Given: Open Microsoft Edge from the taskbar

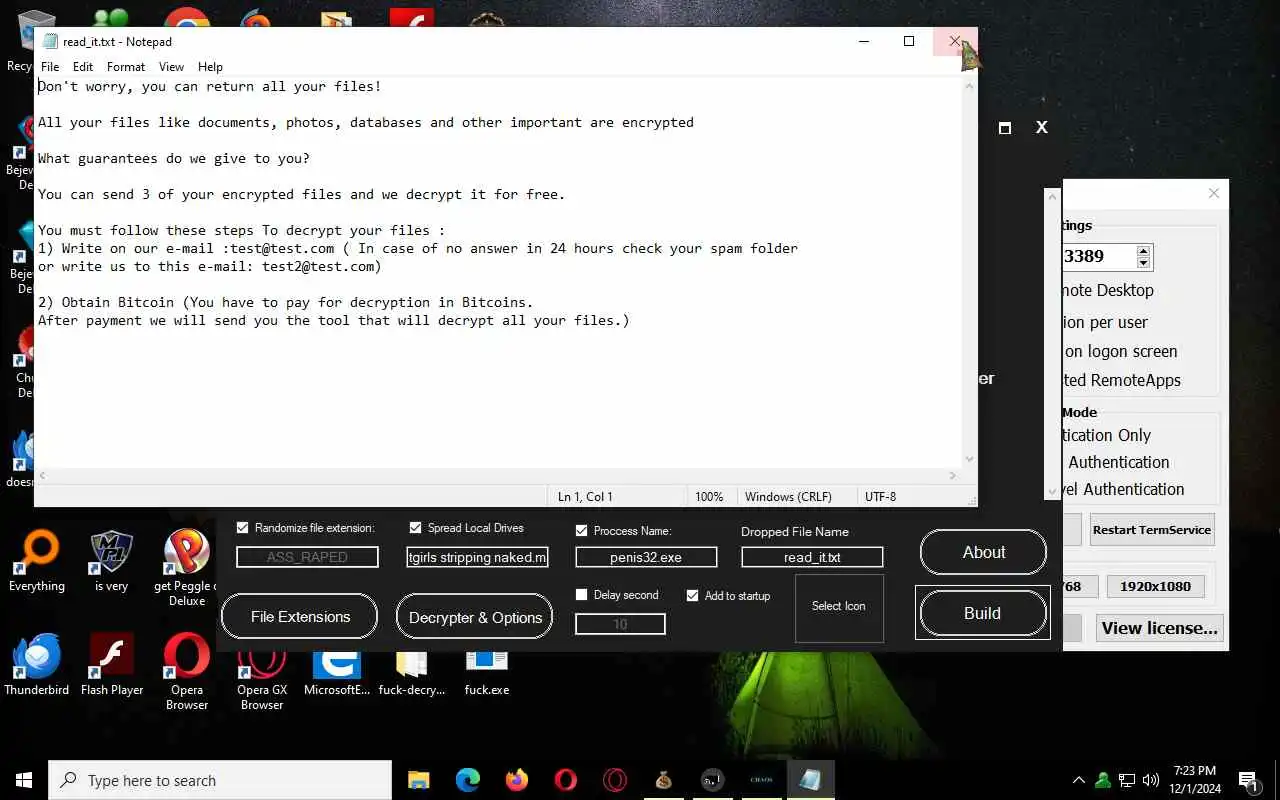Looking at the screenshot, I should (x=467, y=780).
